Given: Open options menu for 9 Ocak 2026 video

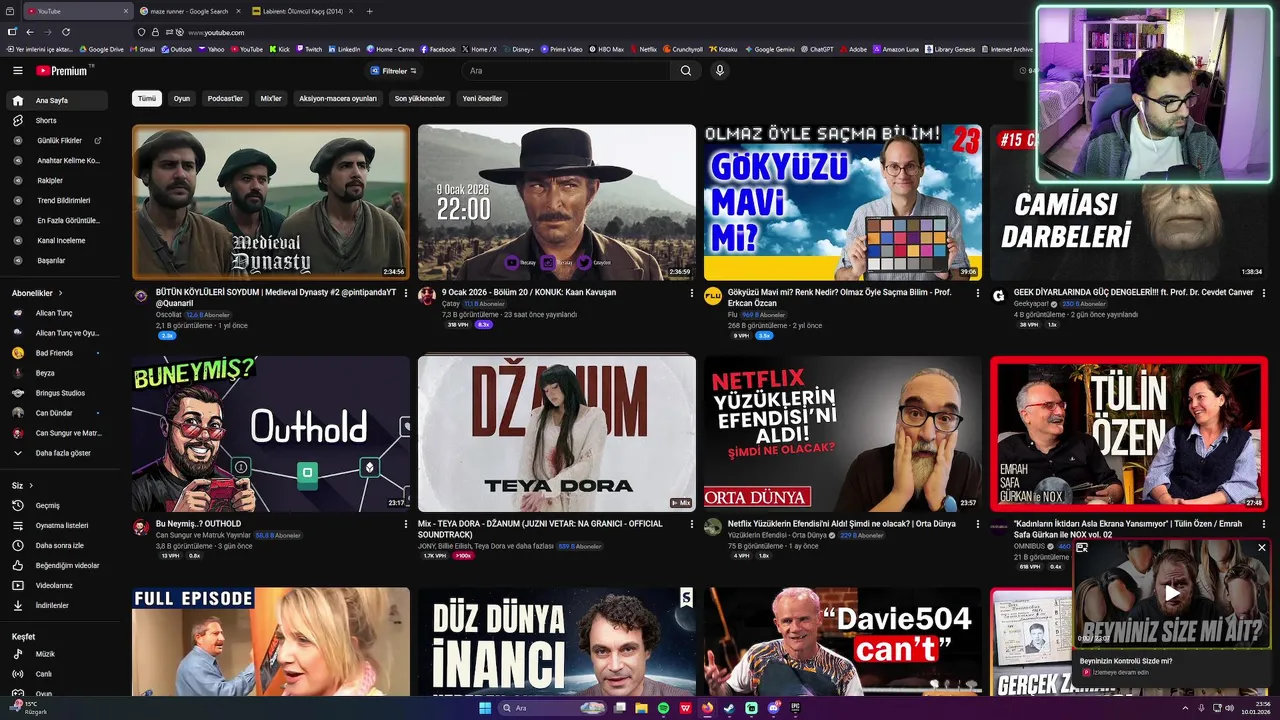Looking at the screenshot, I should click(x=691, y=293).
